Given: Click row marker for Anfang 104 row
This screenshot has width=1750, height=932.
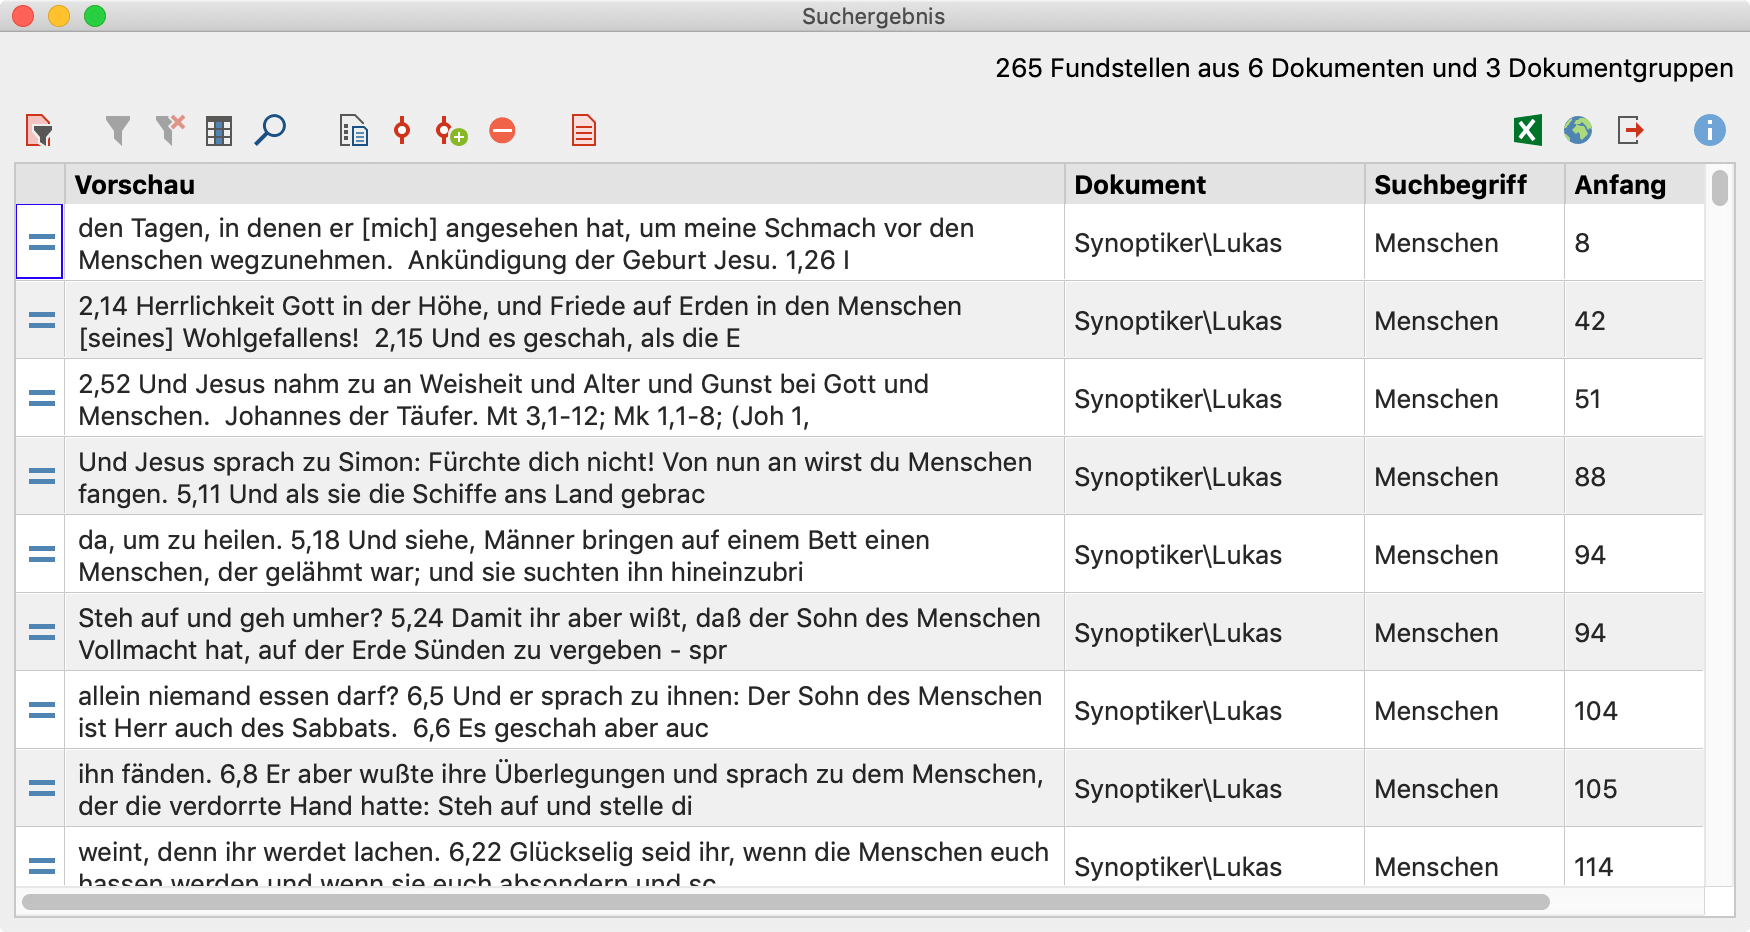Looking at the screenshot, I should (41, 710).
